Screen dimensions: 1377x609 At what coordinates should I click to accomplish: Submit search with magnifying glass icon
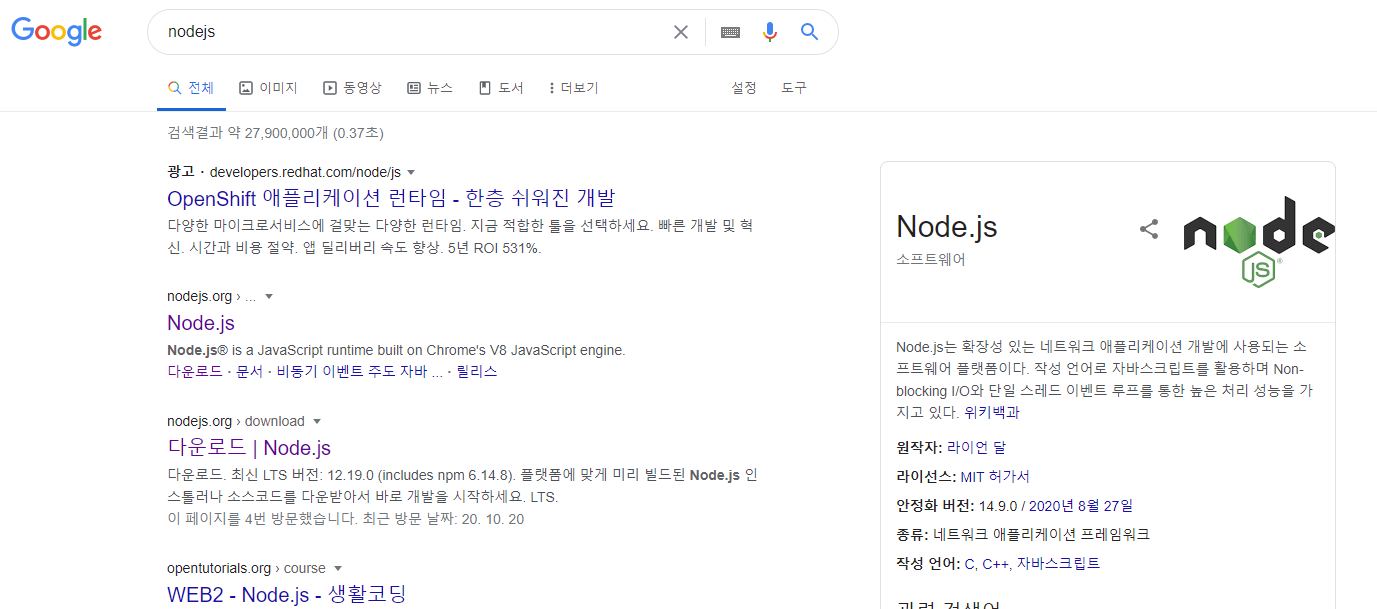point(810,32)
